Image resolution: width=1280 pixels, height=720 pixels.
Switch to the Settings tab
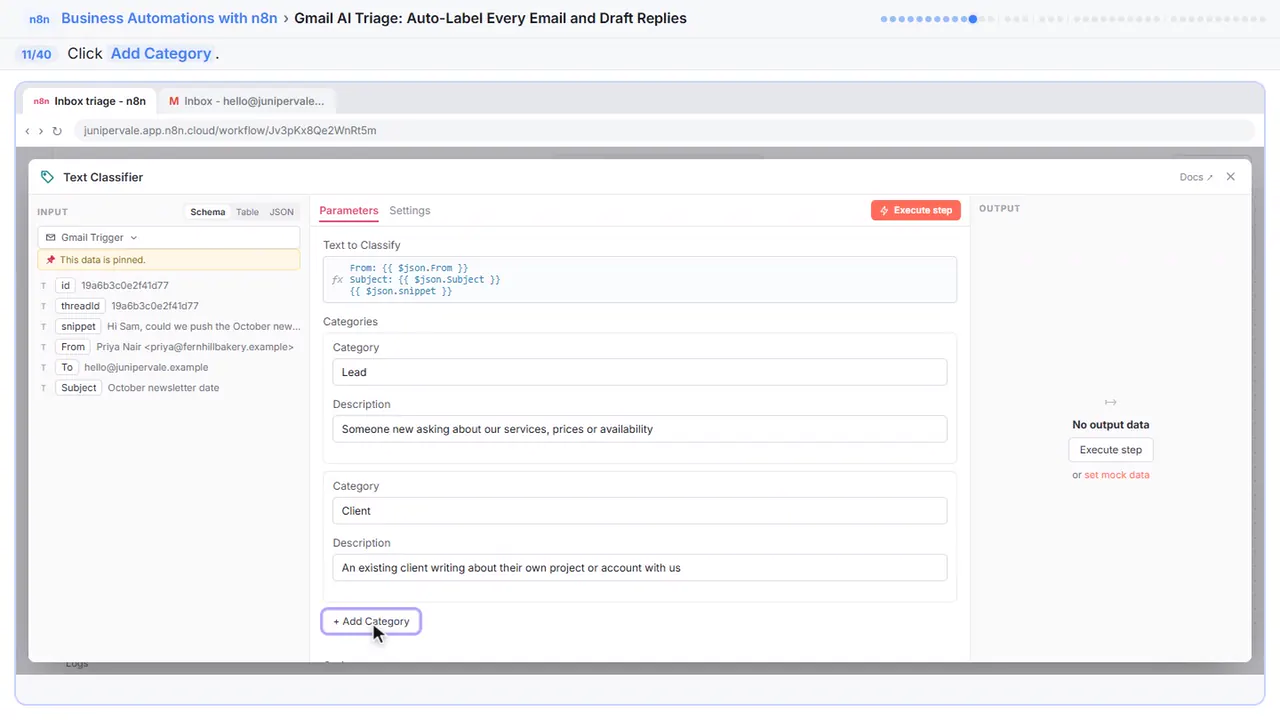pyautogui.click(x=410, y=211)
